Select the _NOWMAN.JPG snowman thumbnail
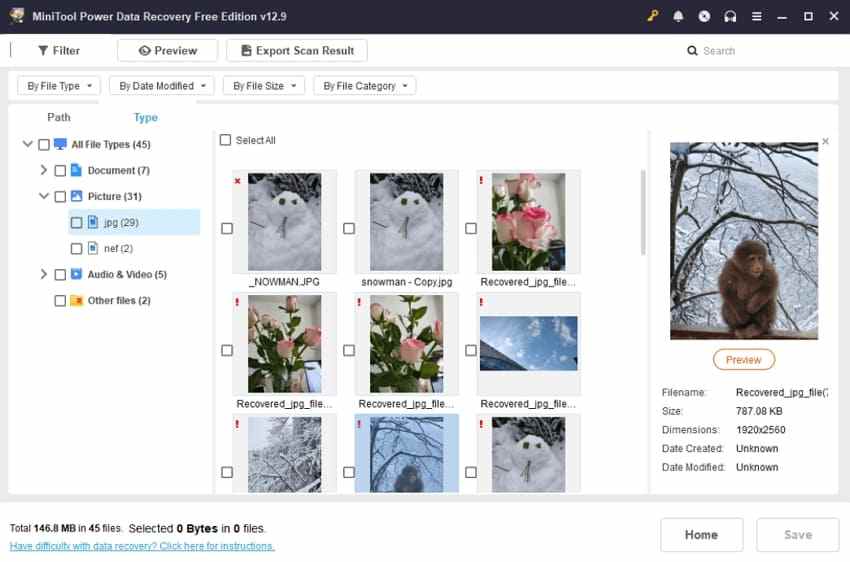Image resolution: width=850 pixels, height=562 pixels. (x=285, y=222)
